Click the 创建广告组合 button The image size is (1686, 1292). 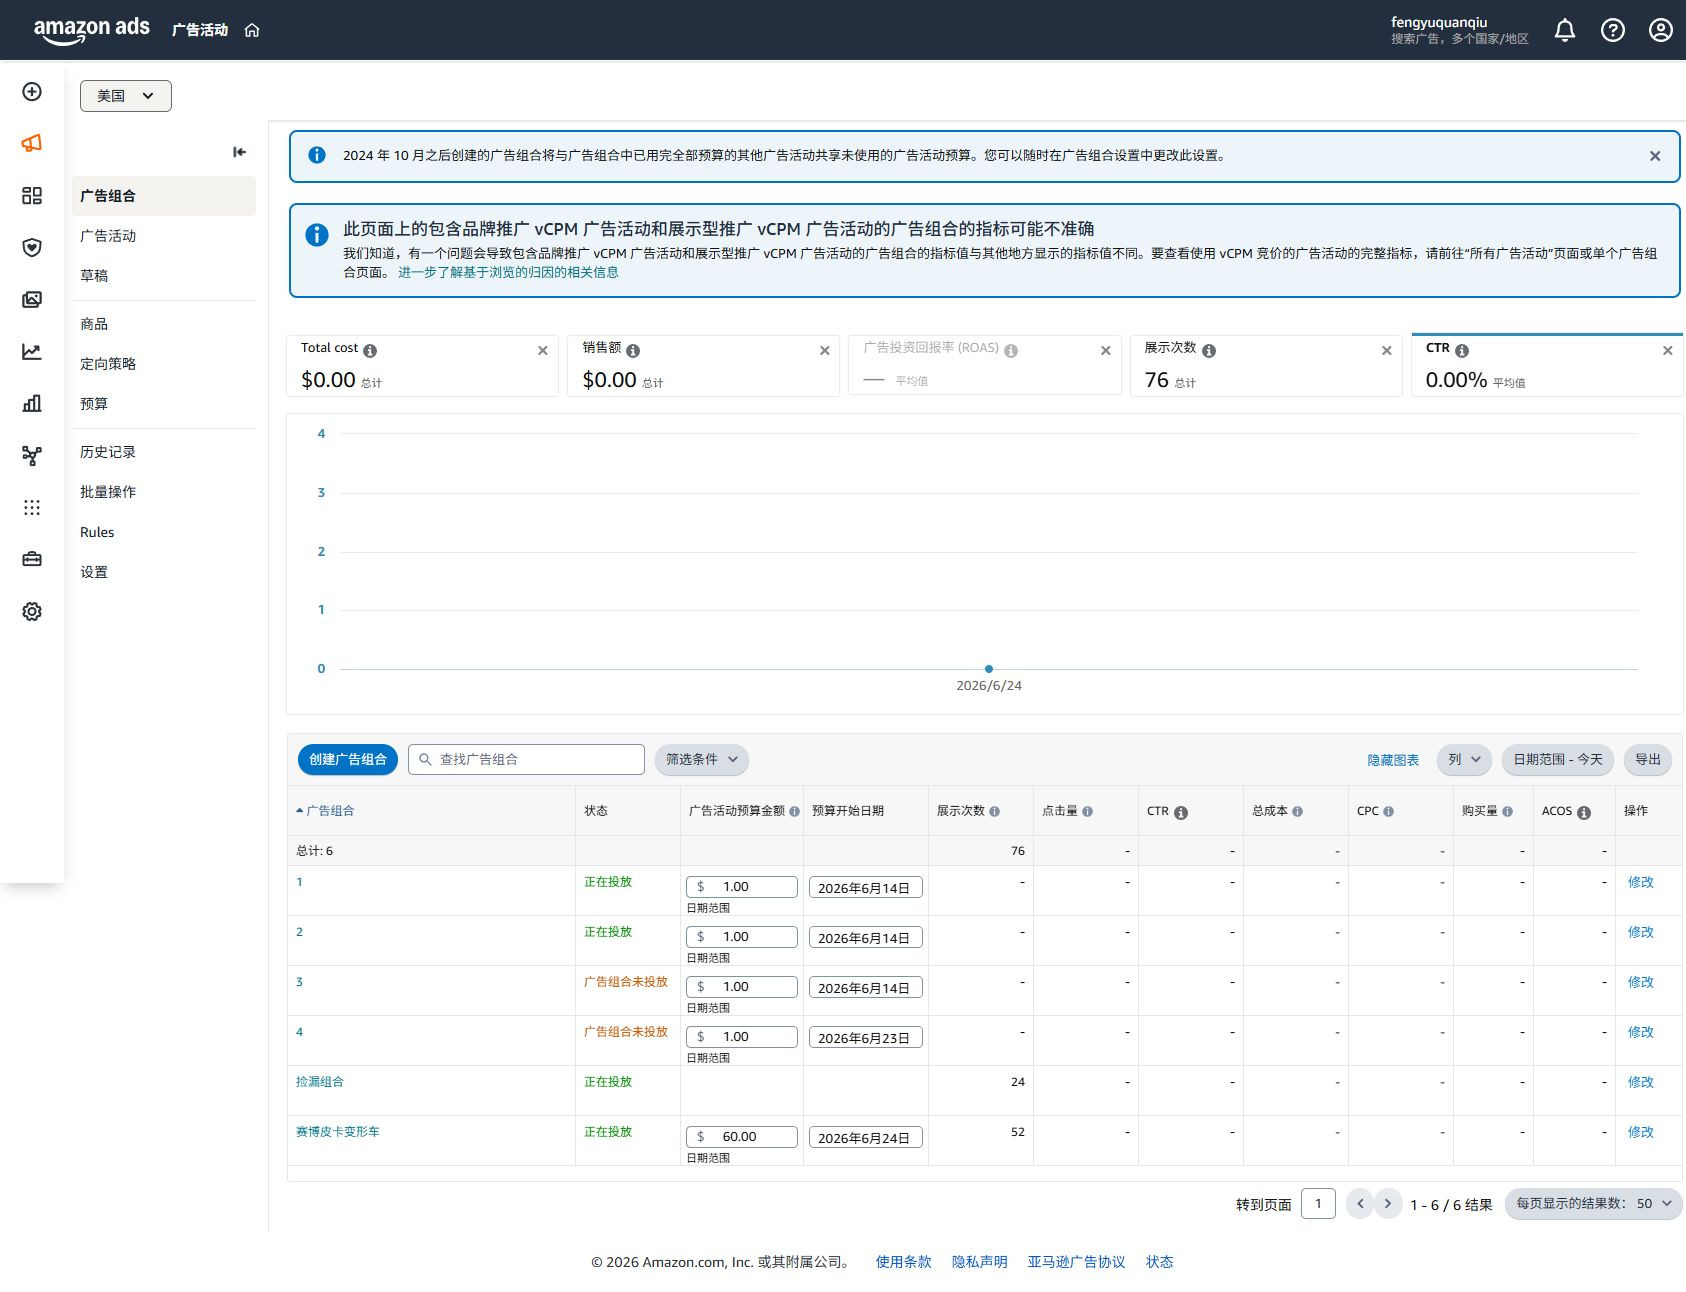(x=348, y=759)
